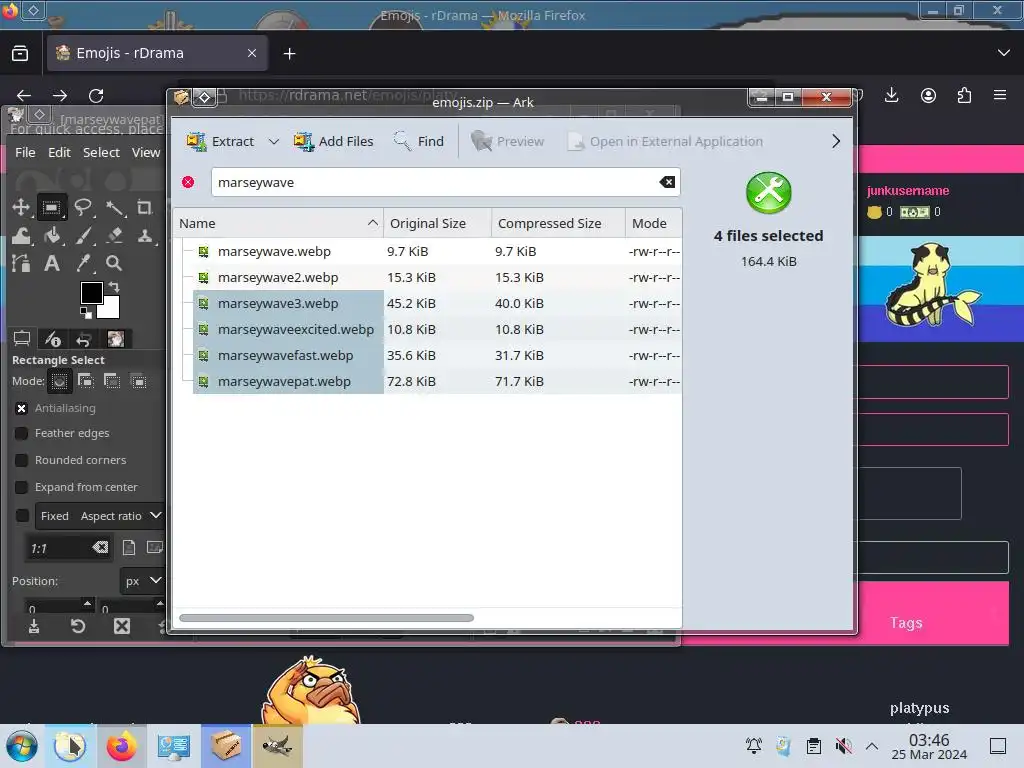
Task: Open new Firefox tab
Action: 289,54
